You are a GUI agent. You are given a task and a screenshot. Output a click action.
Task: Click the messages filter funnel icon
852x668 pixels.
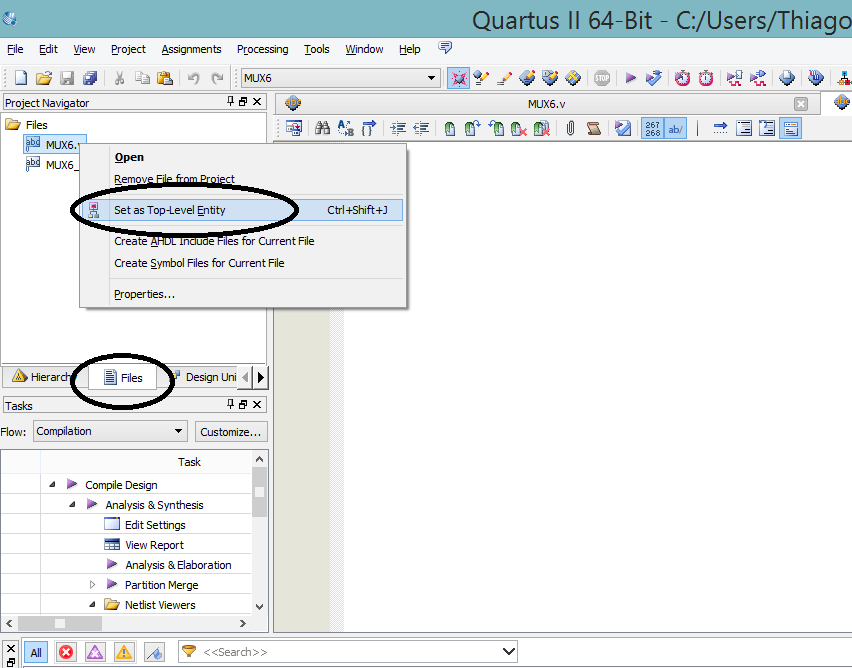pos(189,651)
